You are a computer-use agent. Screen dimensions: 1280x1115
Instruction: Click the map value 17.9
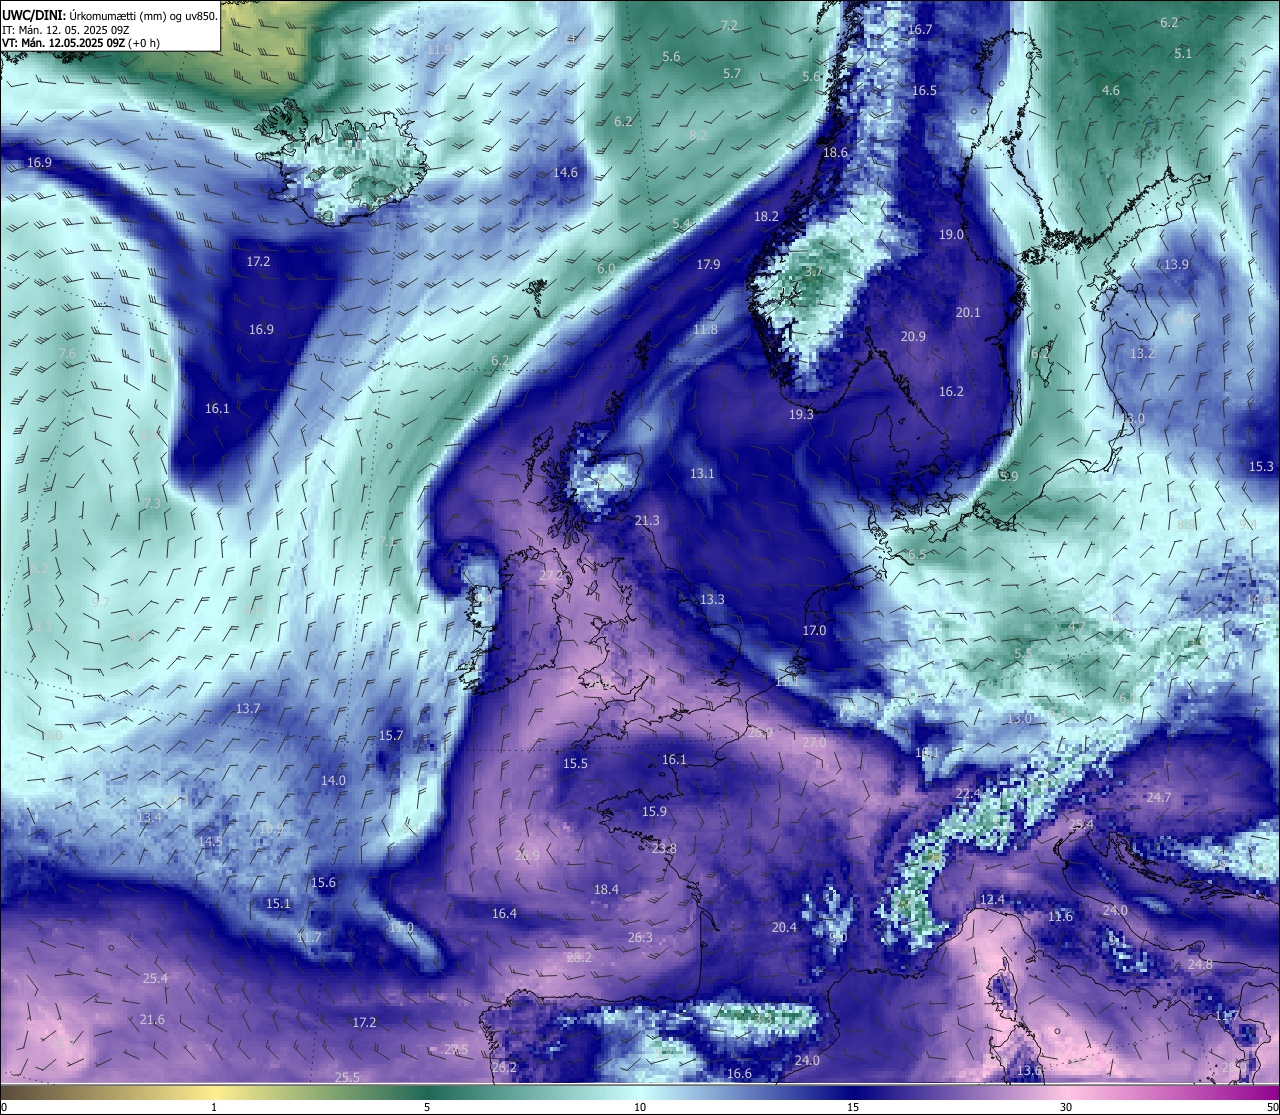point(708,264)
